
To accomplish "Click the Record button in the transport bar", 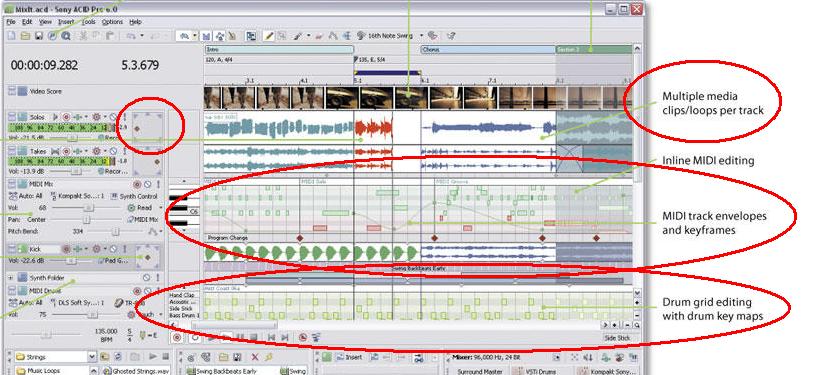I will pyautogui.click(x=177, y=338).
